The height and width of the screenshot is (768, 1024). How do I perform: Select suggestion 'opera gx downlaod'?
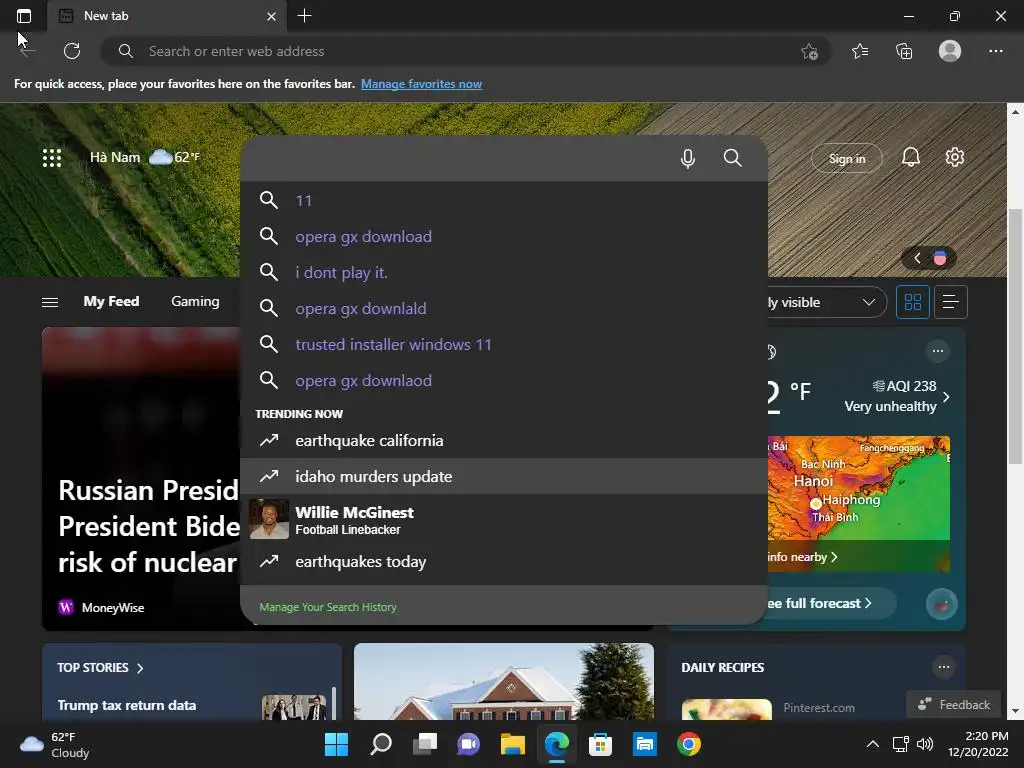[x=504, y=379]
